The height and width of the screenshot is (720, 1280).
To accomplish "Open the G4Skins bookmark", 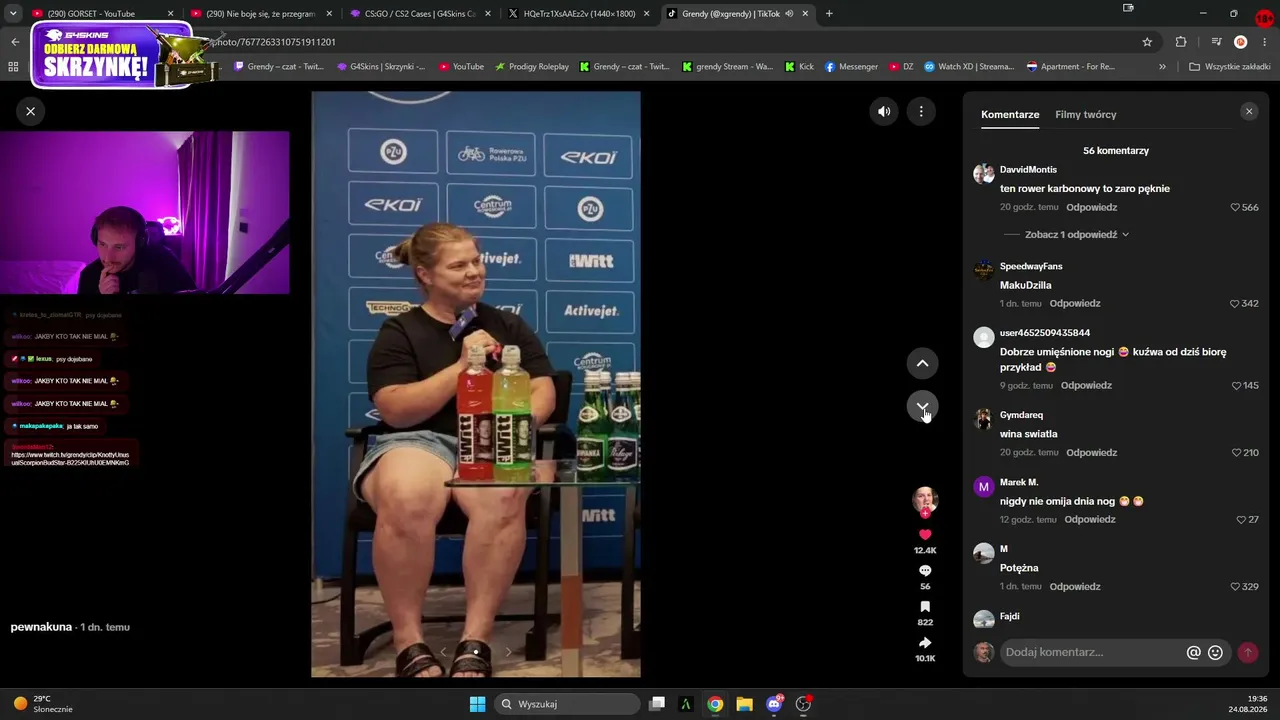I will pos(380,67).
